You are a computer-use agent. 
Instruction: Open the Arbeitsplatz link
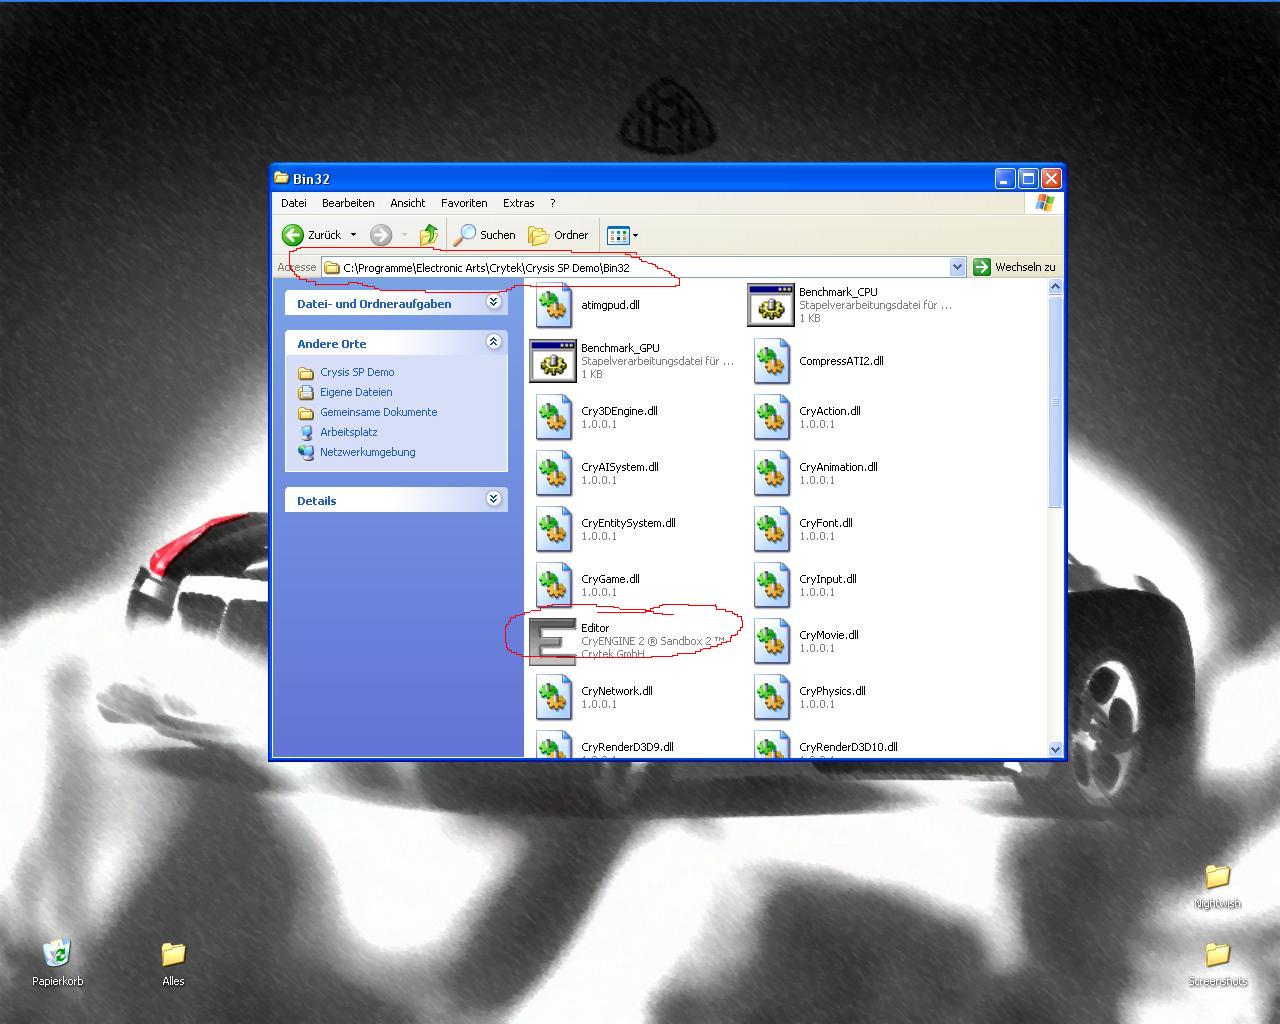point(348,432)
